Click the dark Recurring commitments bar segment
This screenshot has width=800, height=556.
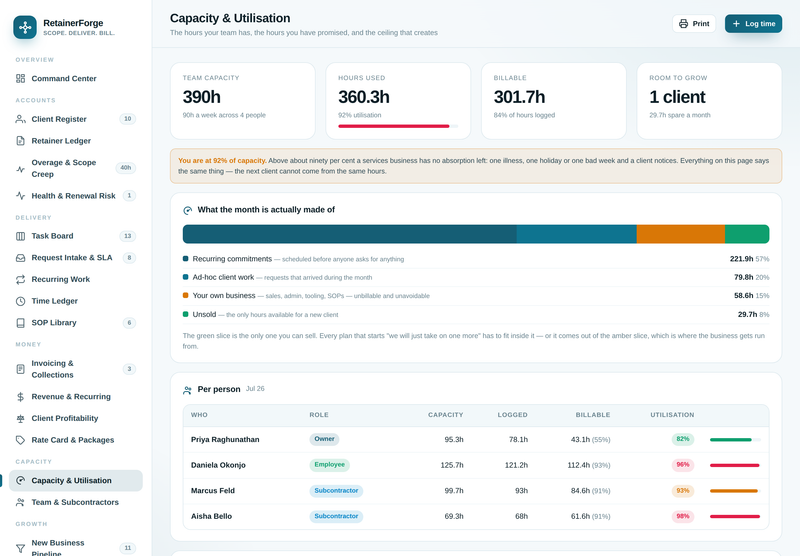click(x=349, y=234)
